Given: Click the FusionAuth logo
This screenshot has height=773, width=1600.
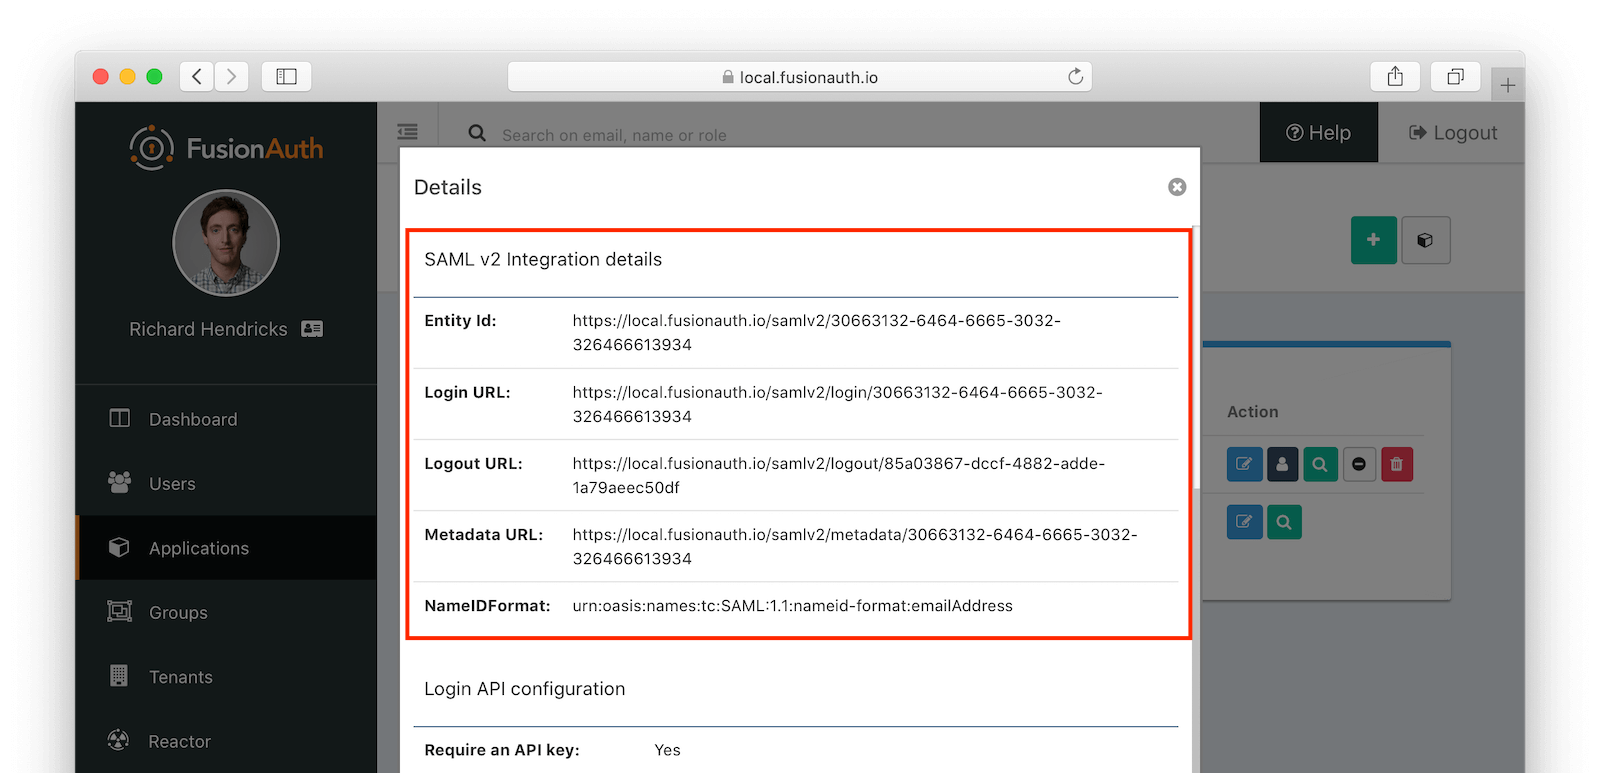Looking at the screenshot, I should (x=226, y=148).
